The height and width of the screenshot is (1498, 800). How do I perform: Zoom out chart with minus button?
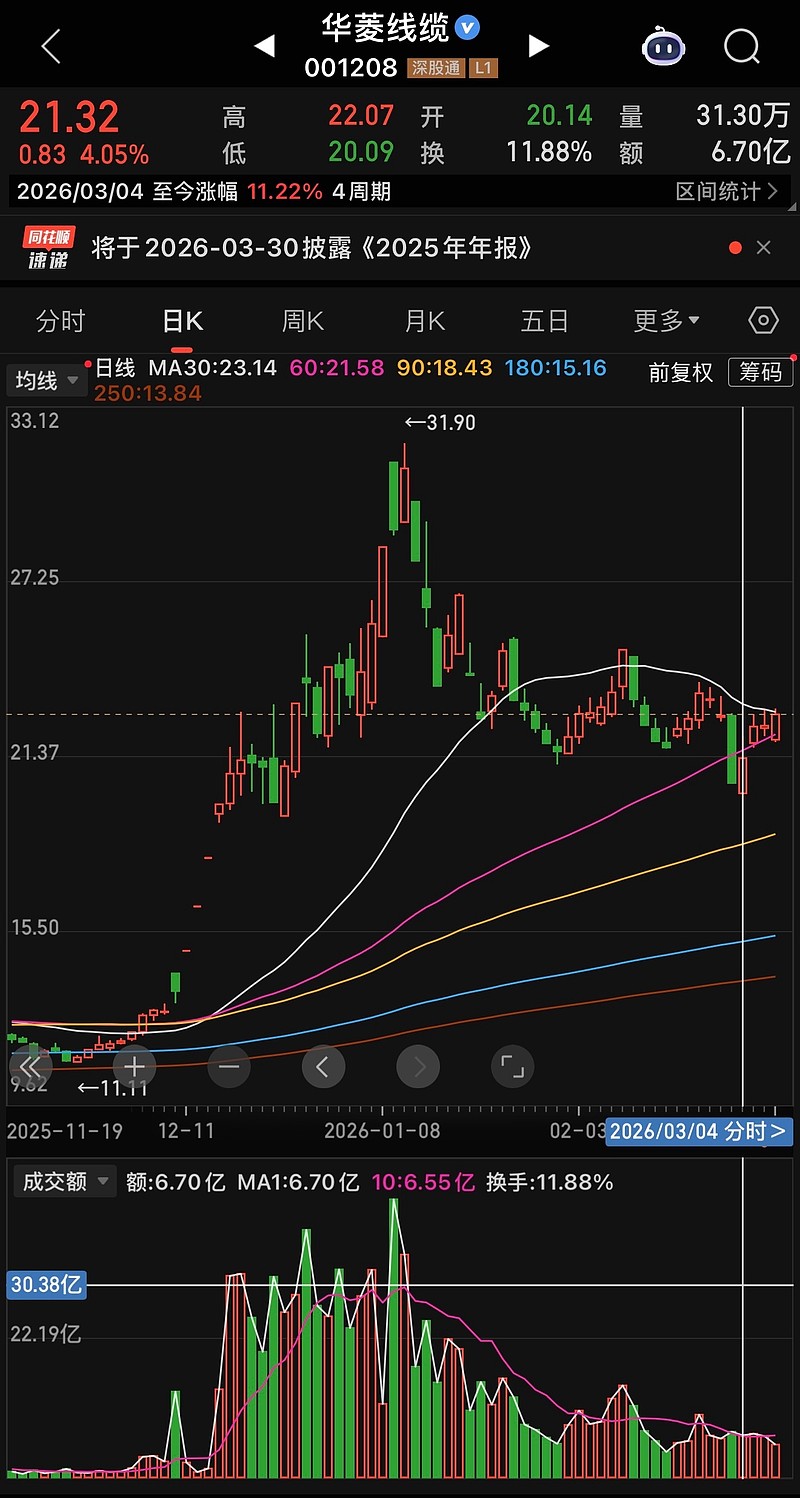point(229,1067)
